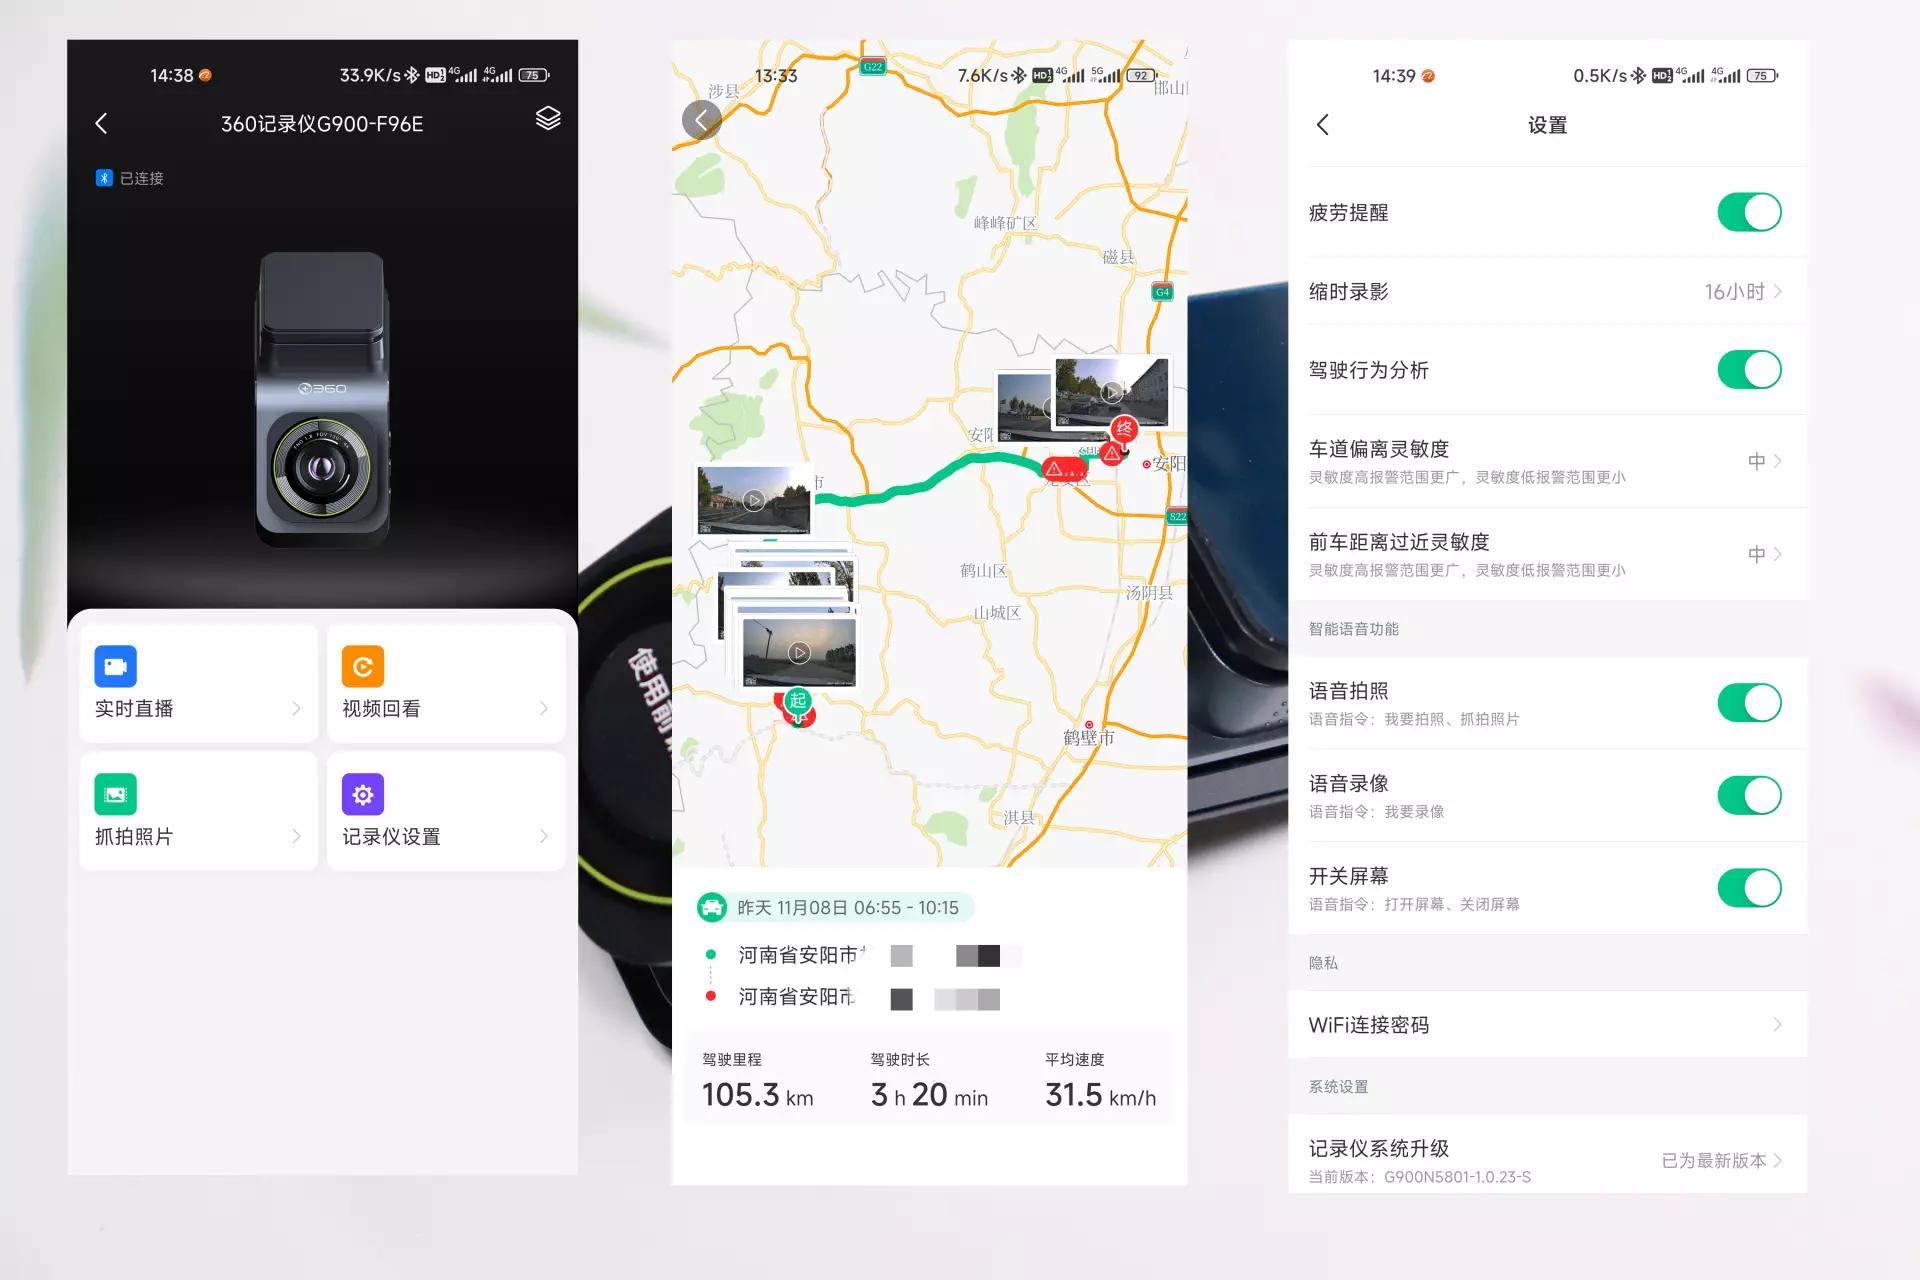Disable the 疲劳提醒 fatigue reminder toggle

pos(1749,211)
